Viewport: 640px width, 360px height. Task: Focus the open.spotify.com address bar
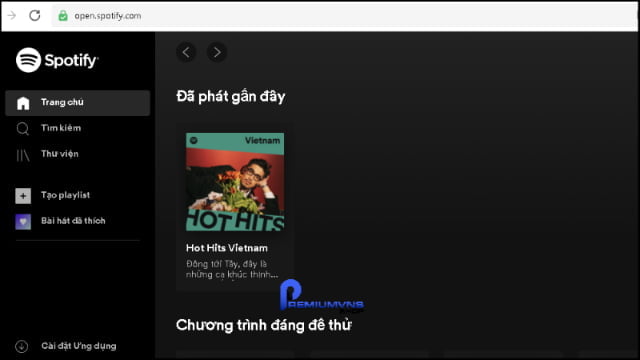[x=344, y=16]
